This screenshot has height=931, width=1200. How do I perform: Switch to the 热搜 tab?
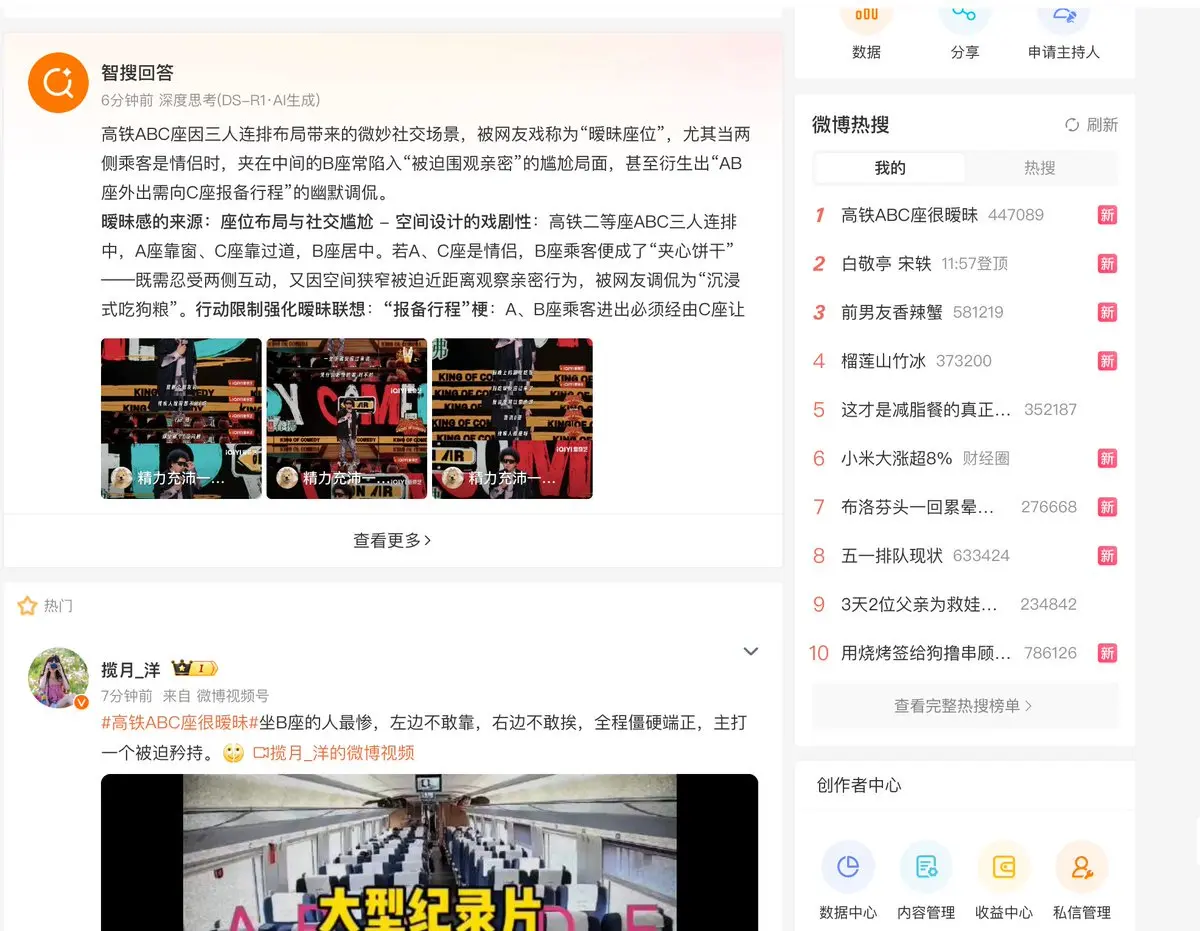[1040, 168]
